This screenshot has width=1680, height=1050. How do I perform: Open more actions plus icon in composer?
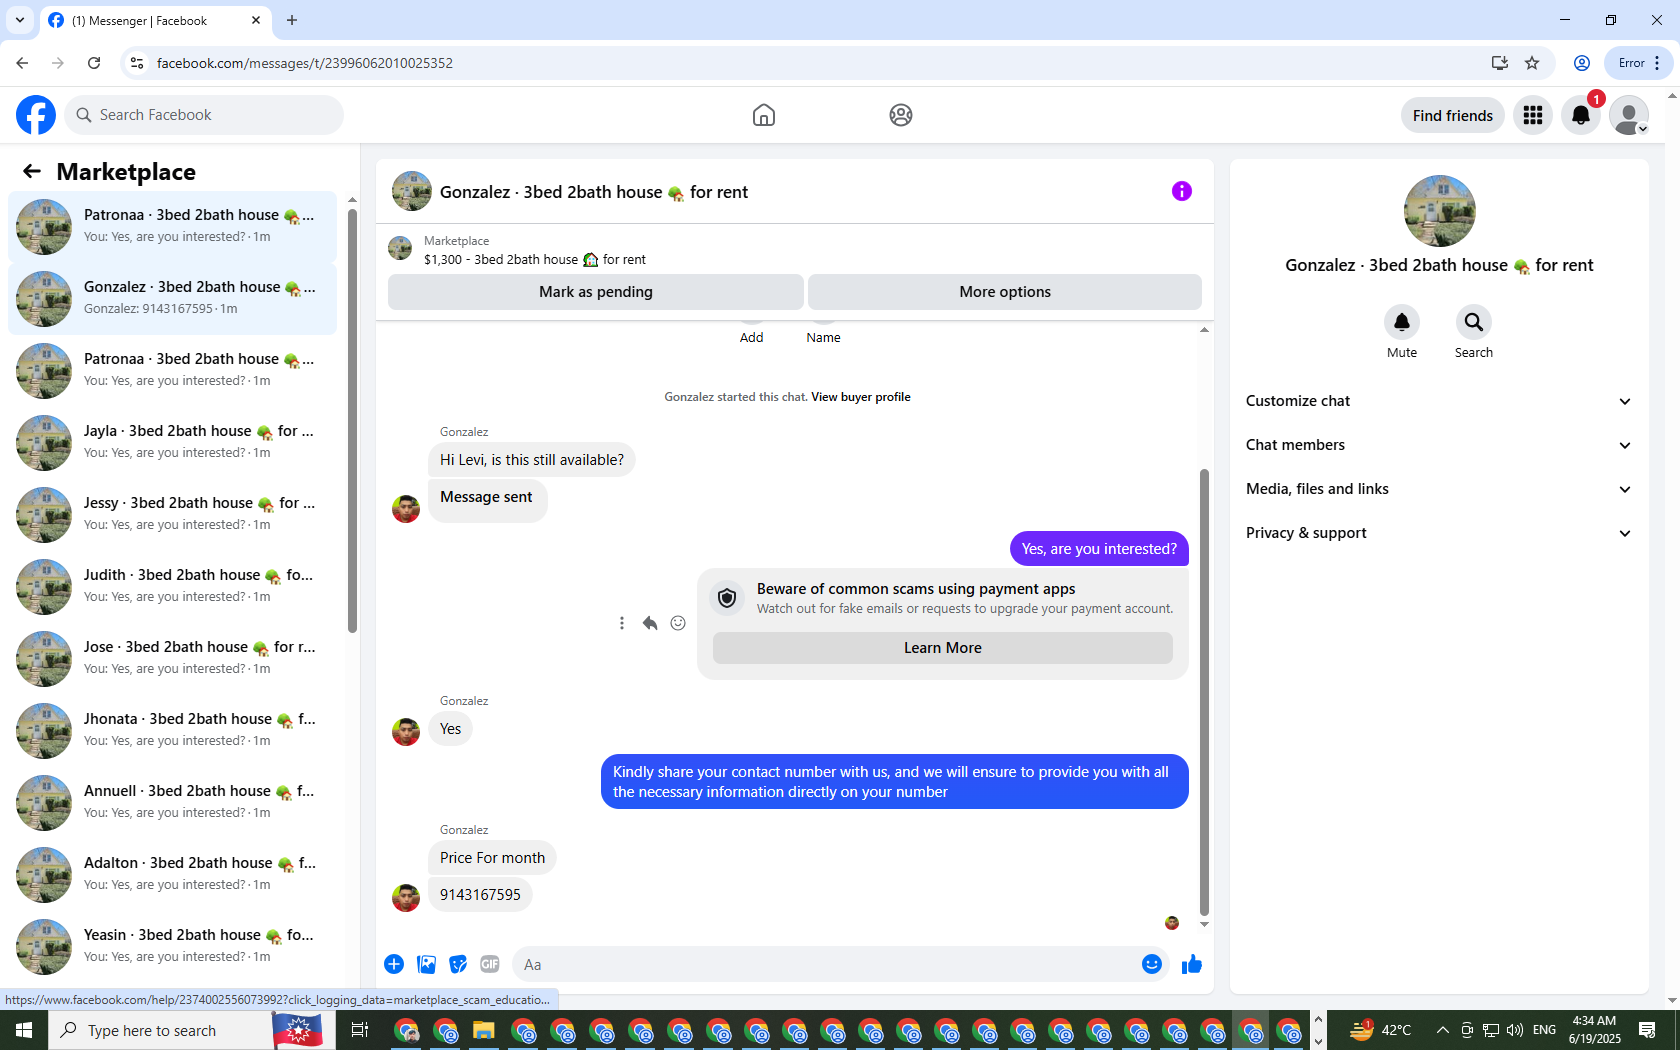(x=394, y=964)
